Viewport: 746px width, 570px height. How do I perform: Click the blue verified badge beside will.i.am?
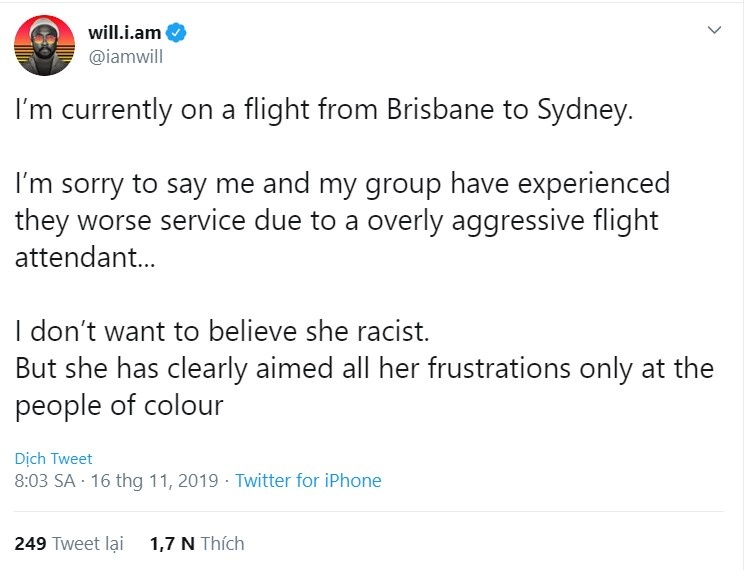tap(176, 33)
